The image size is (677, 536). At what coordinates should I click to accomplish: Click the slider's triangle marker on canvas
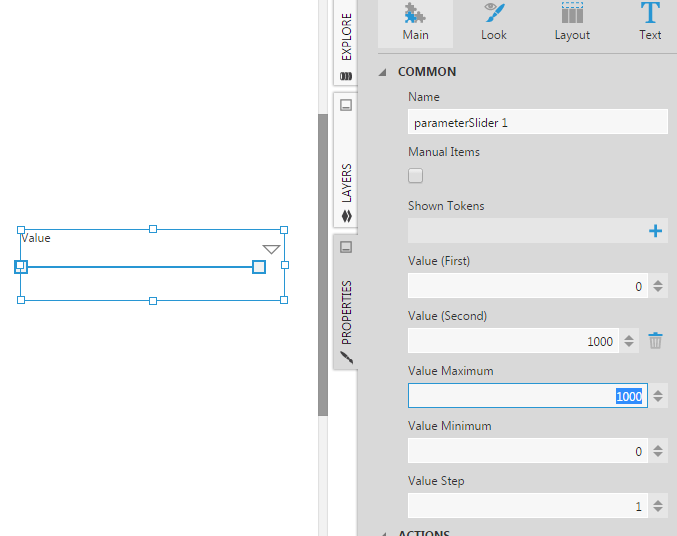(x=271, y=249)
